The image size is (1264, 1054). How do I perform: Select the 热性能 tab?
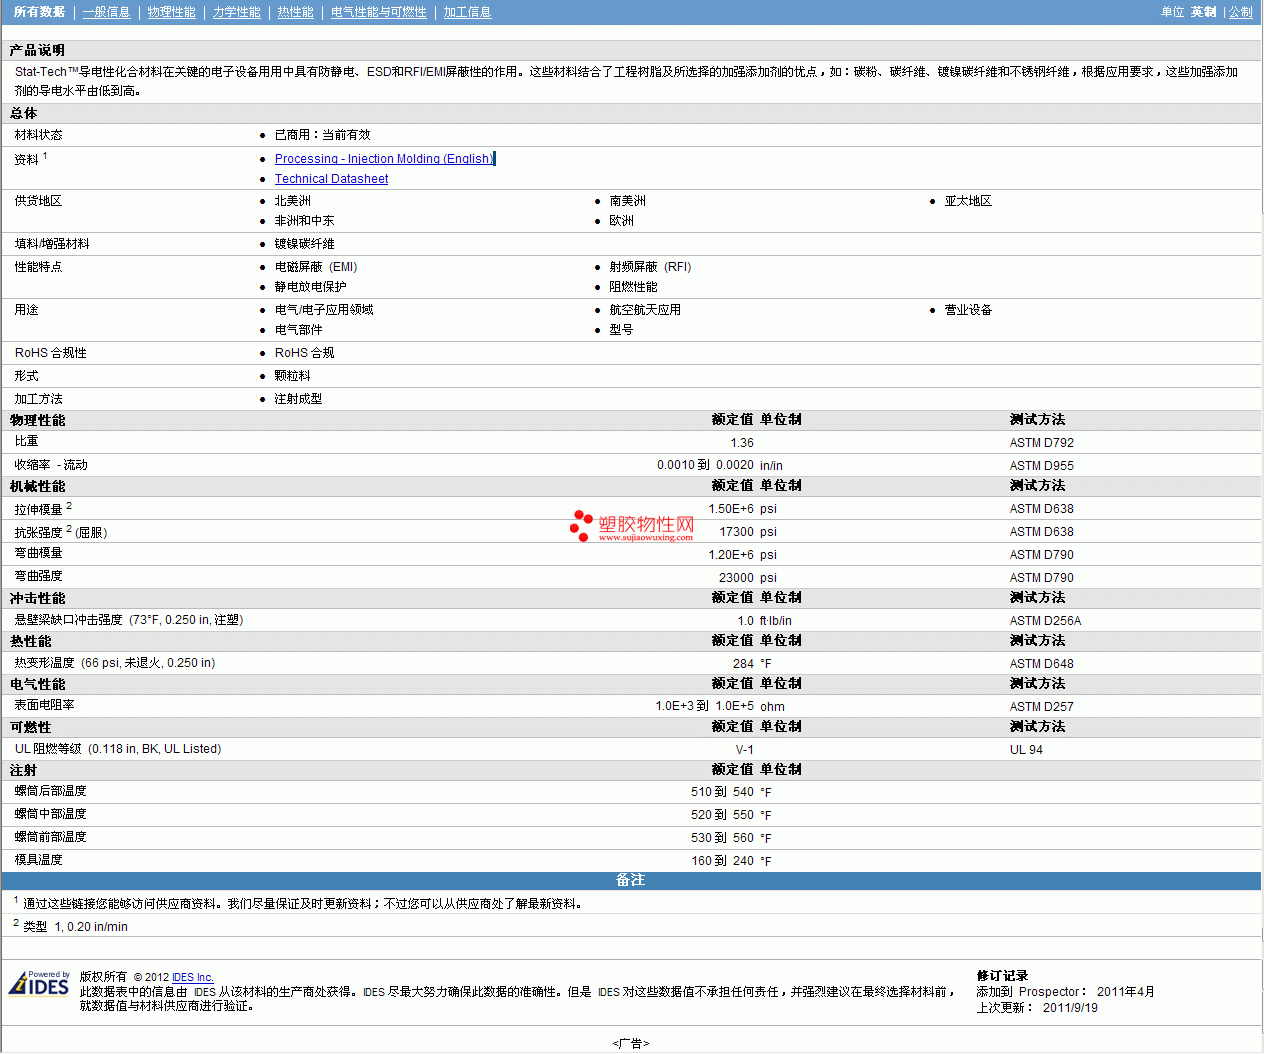[x=295, y=12]
